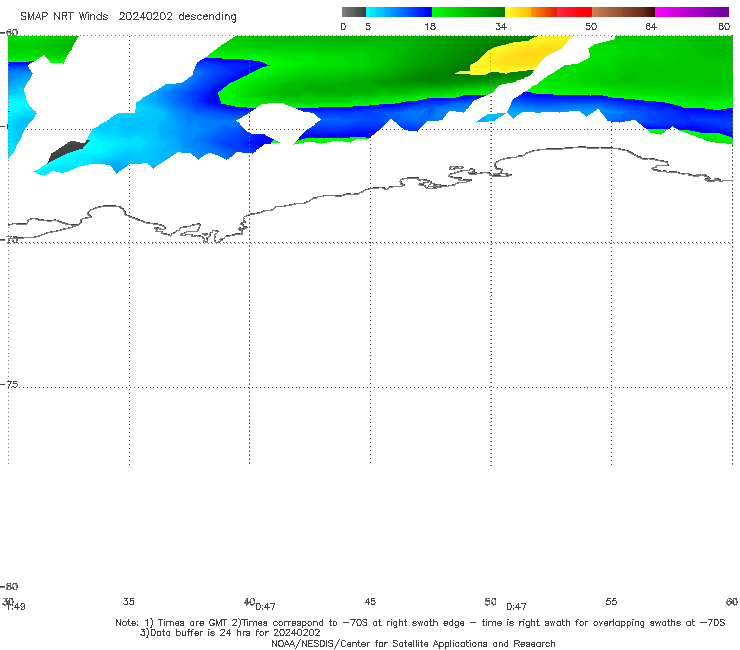Screen dimensions: 740x650
Task: Click the red segment of the color bar
Action: 574,12
